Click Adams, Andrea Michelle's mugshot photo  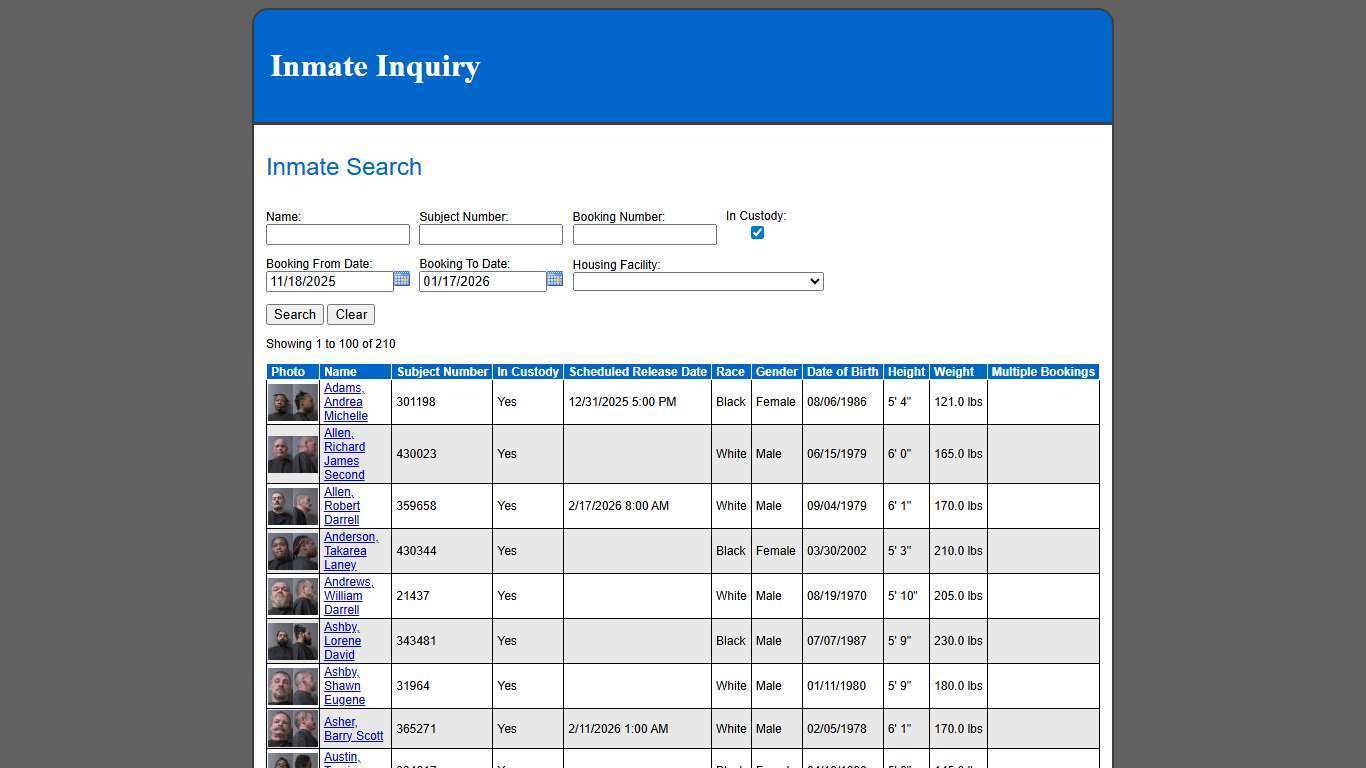coord(292,401)
